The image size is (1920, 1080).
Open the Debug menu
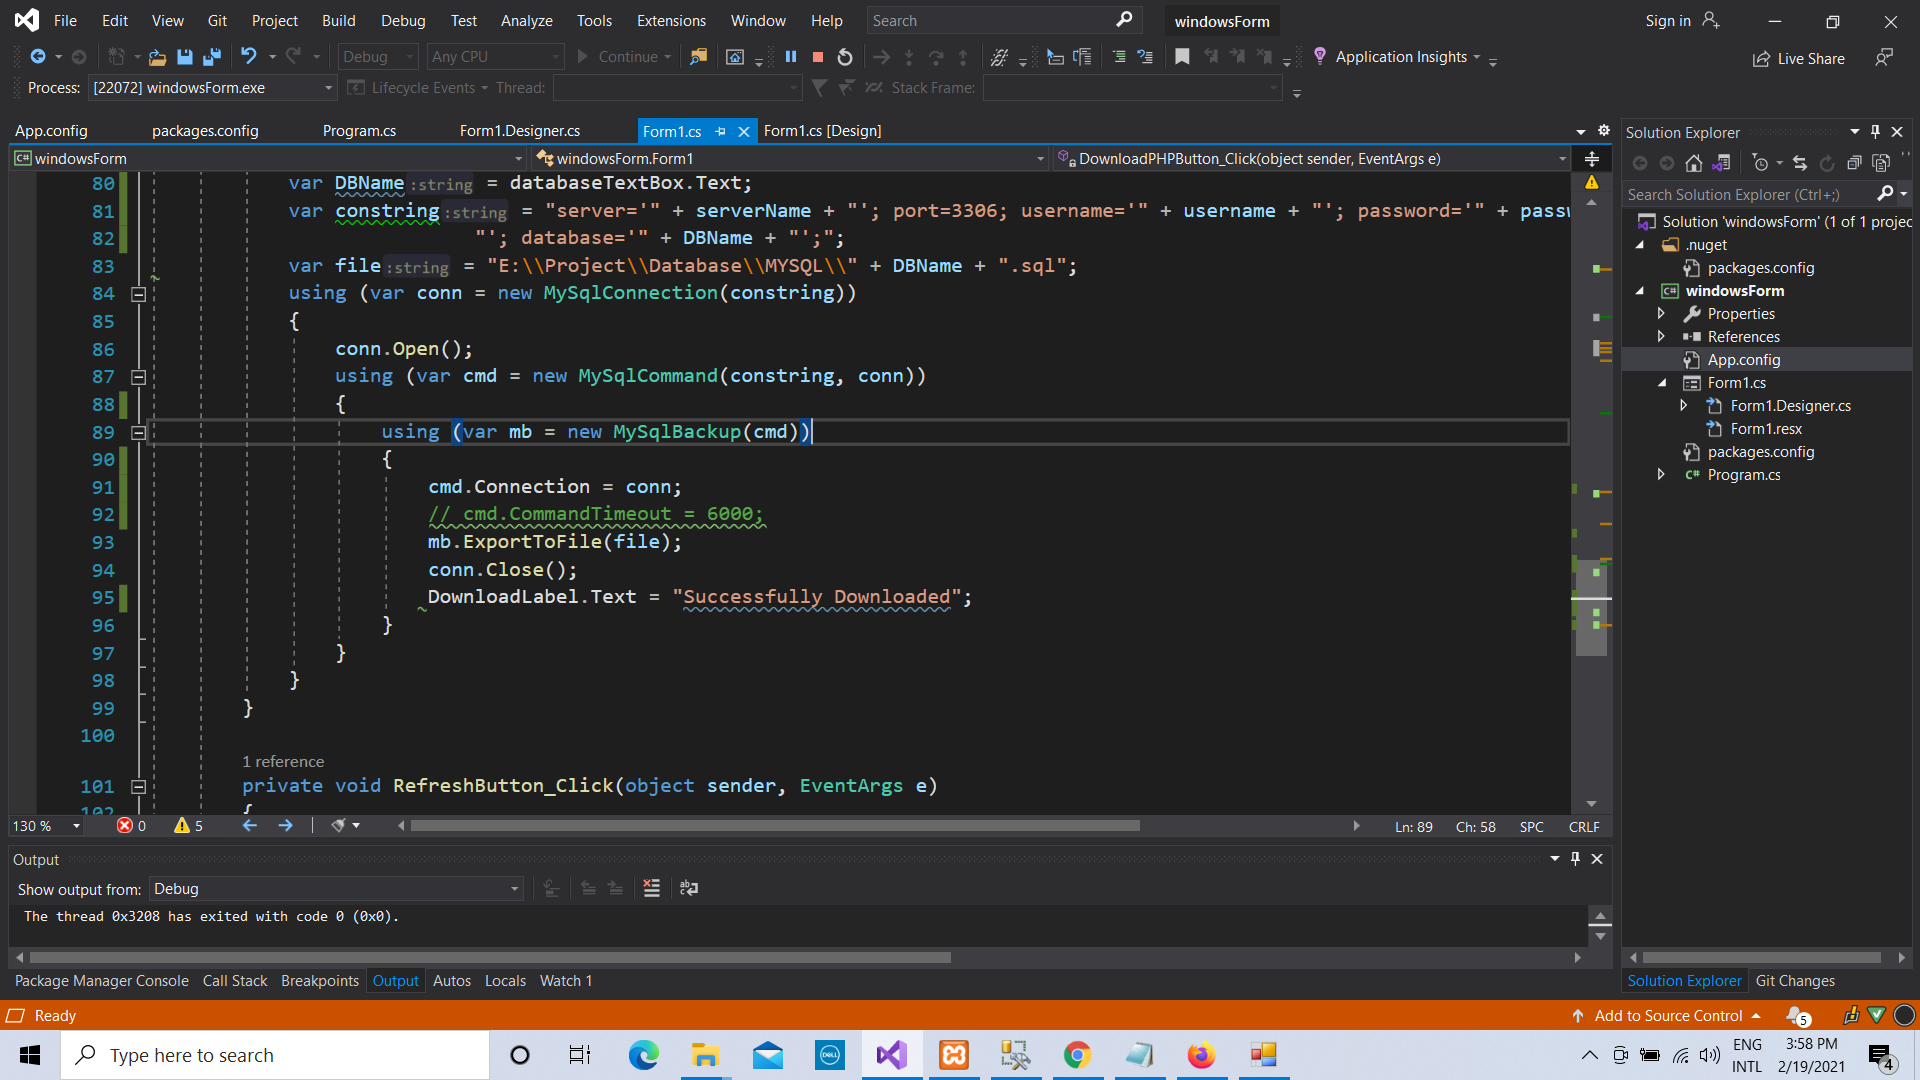[403, 20]
